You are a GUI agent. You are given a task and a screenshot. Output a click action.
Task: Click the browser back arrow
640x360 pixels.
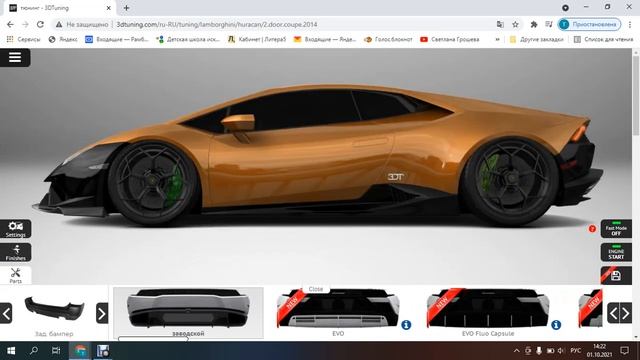[x=10, y=24]
